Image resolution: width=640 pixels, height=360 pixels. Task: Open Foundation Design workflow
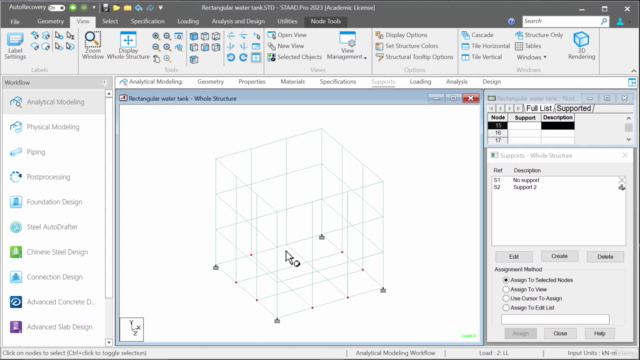(54, 202)
